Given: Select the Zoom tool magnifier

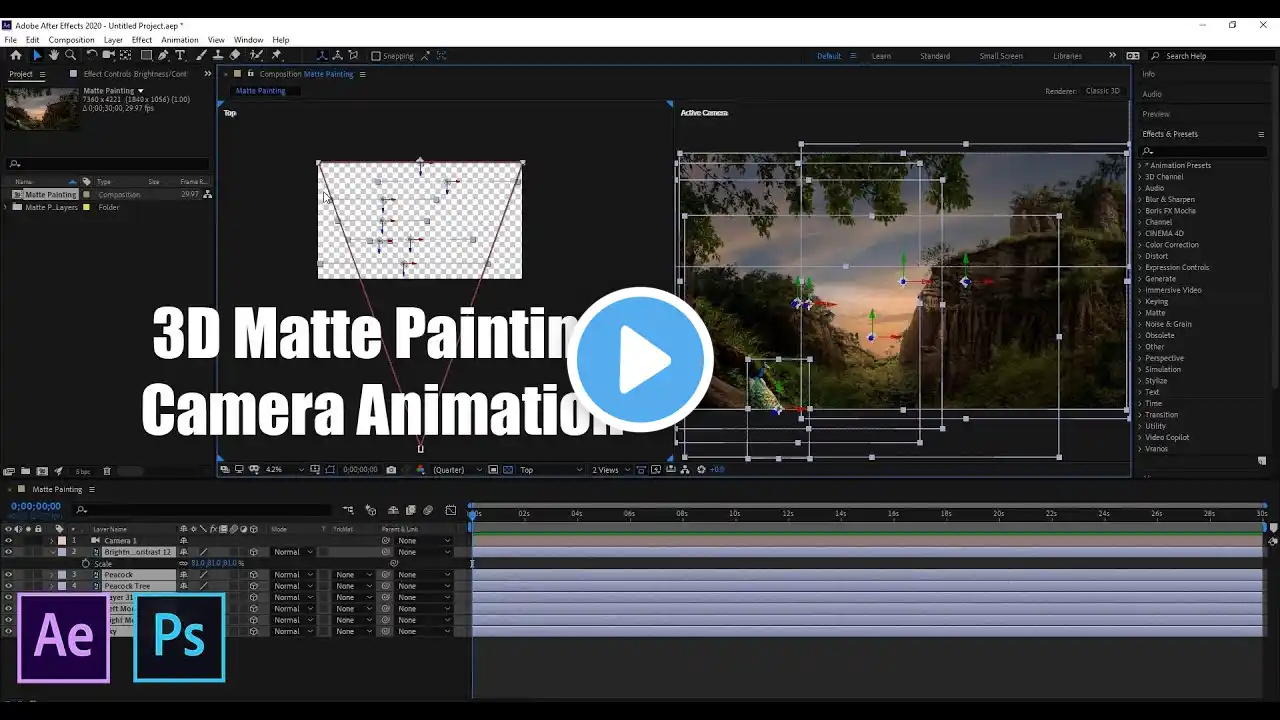Looking at the screenshot, I should (70, 56).
